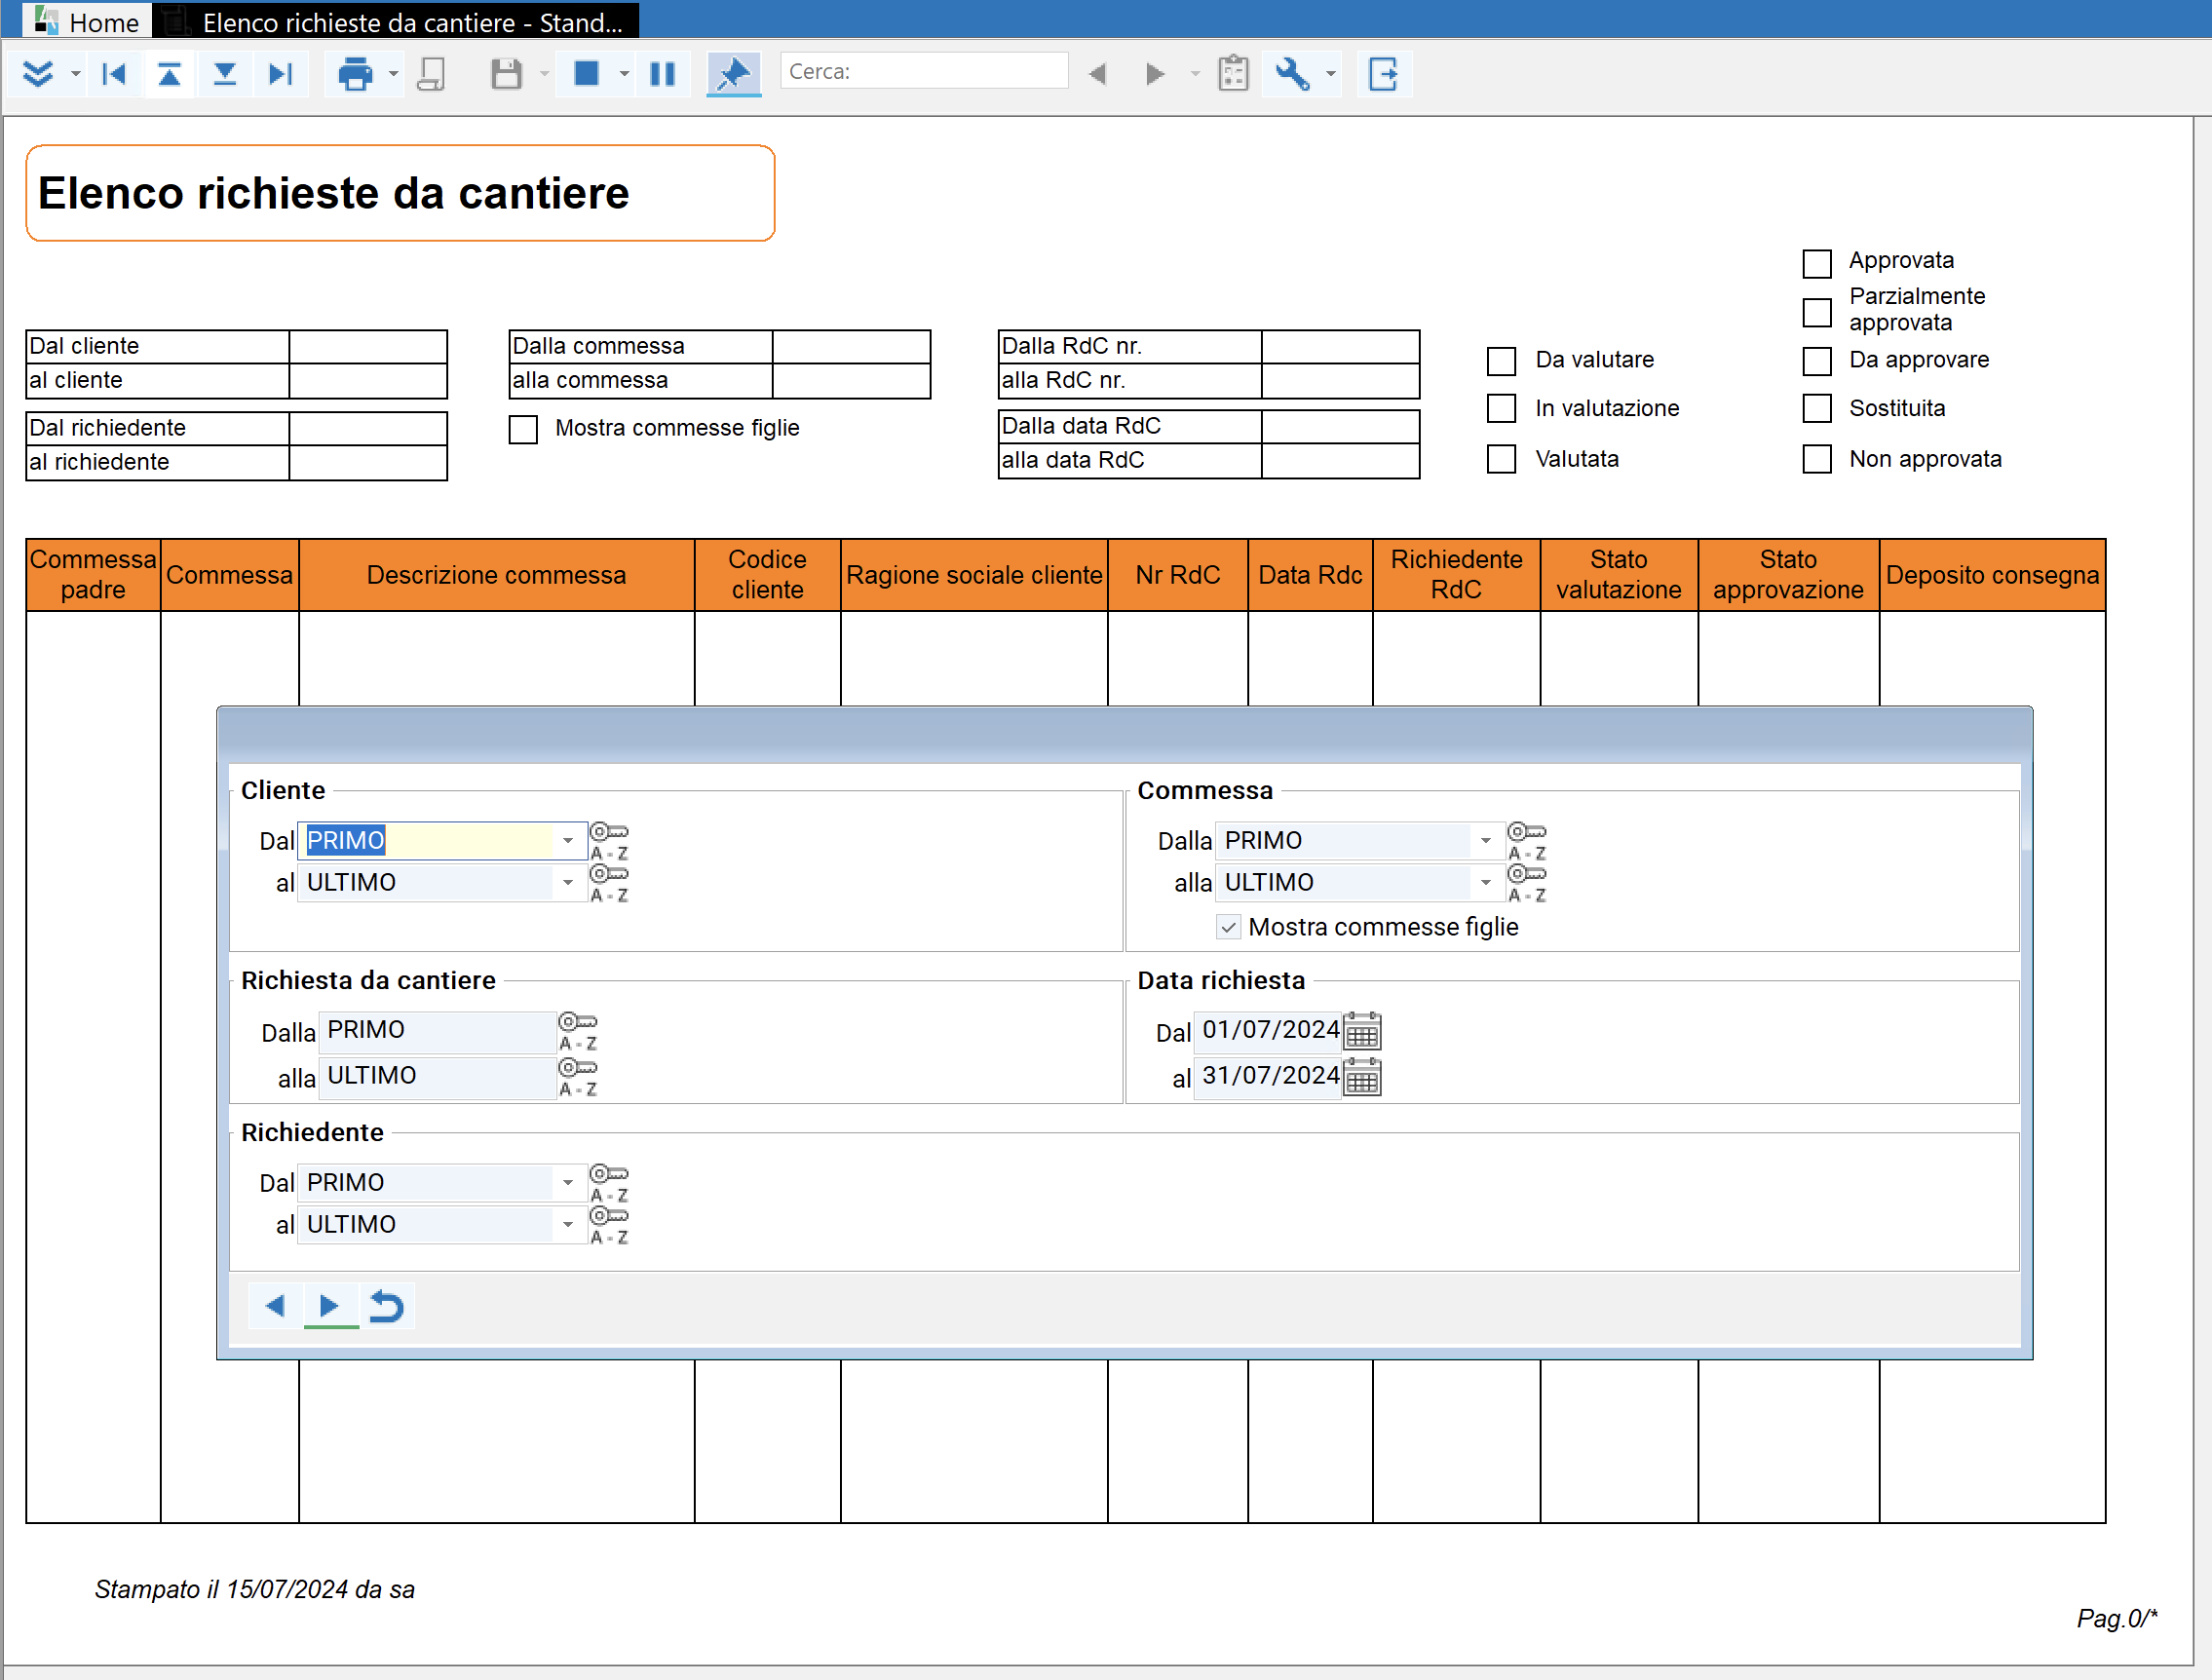
Task: Click the save floppy disk icon
Action: pyautogui.click(x=507, y=74)
